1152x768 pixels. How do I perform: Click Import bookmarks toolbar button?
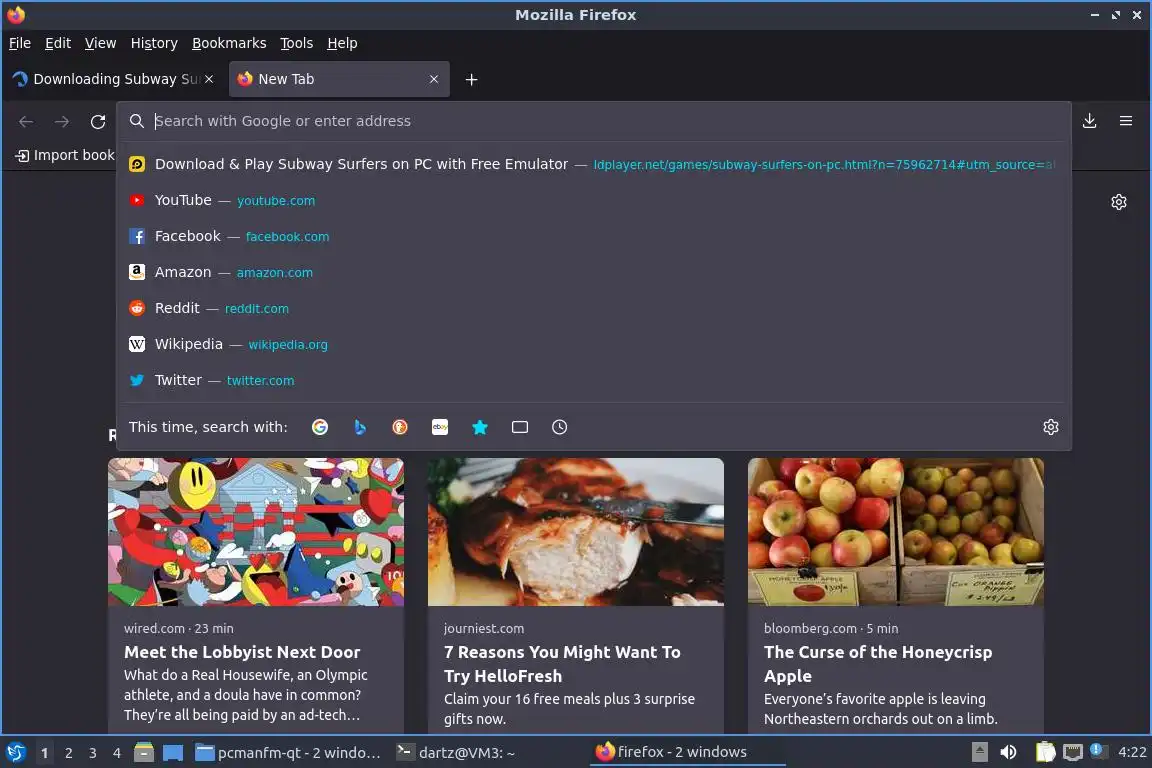(x=65, y=155)
